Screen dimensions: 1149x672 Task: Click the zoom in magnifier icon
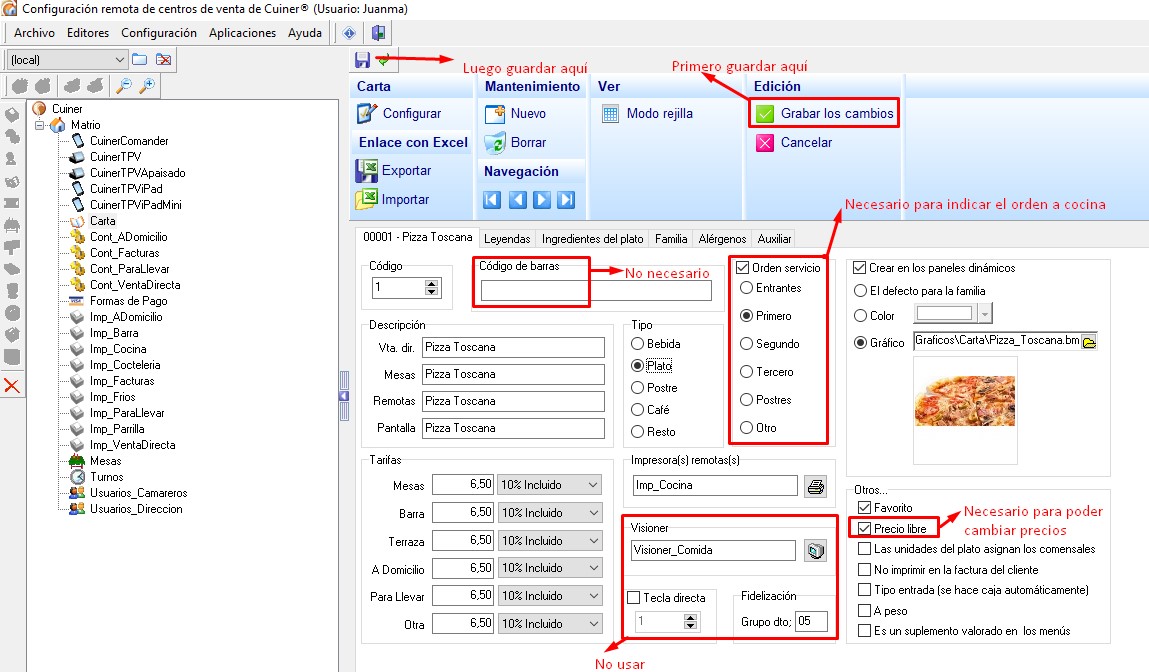[x=147, y=86]
